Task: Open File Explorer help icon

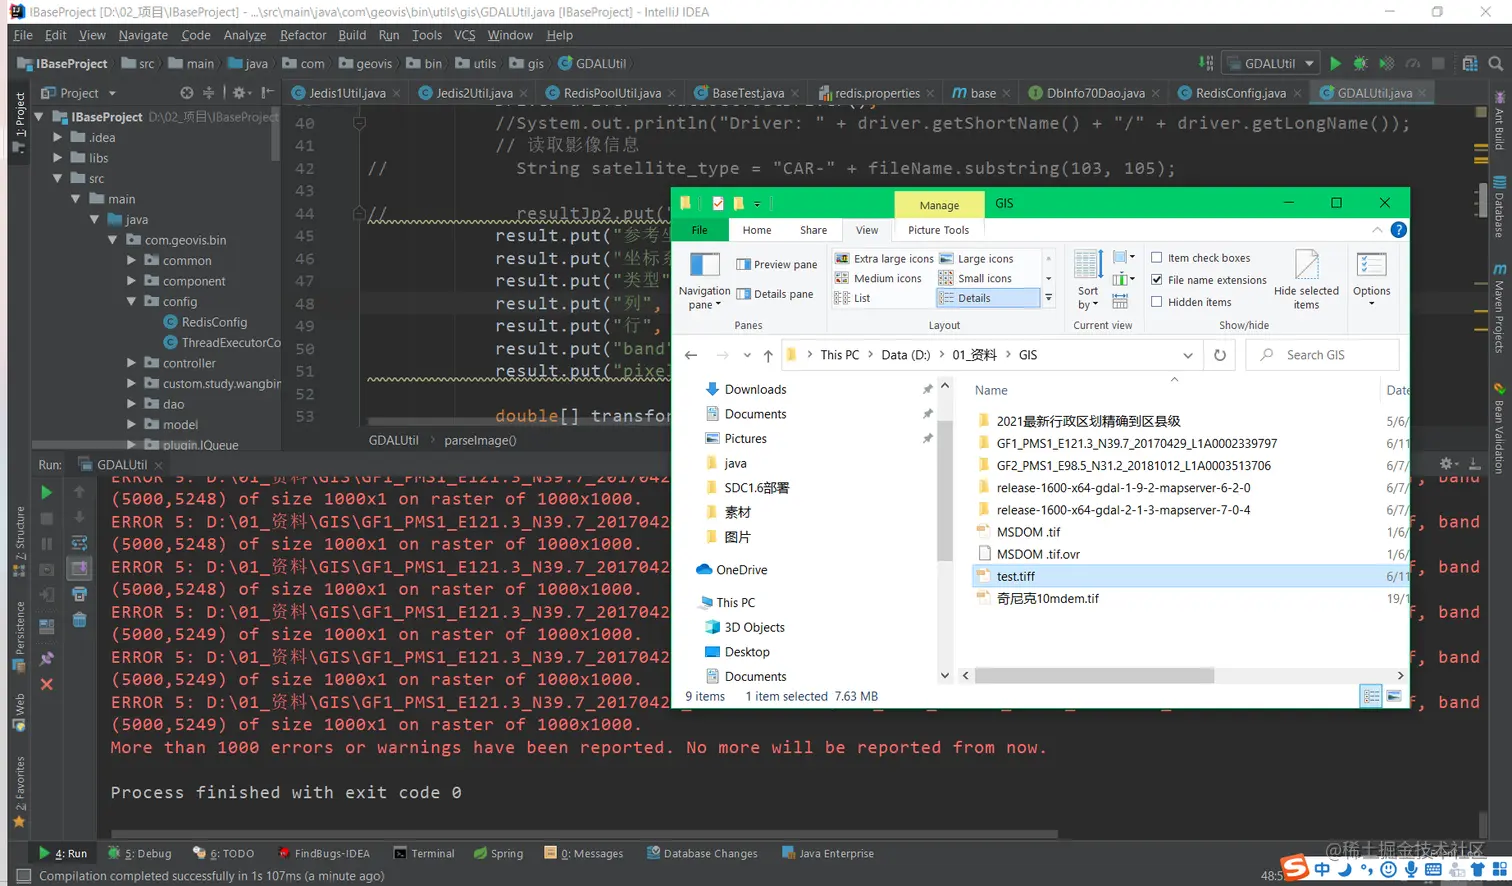Action: coord(1399,230)
